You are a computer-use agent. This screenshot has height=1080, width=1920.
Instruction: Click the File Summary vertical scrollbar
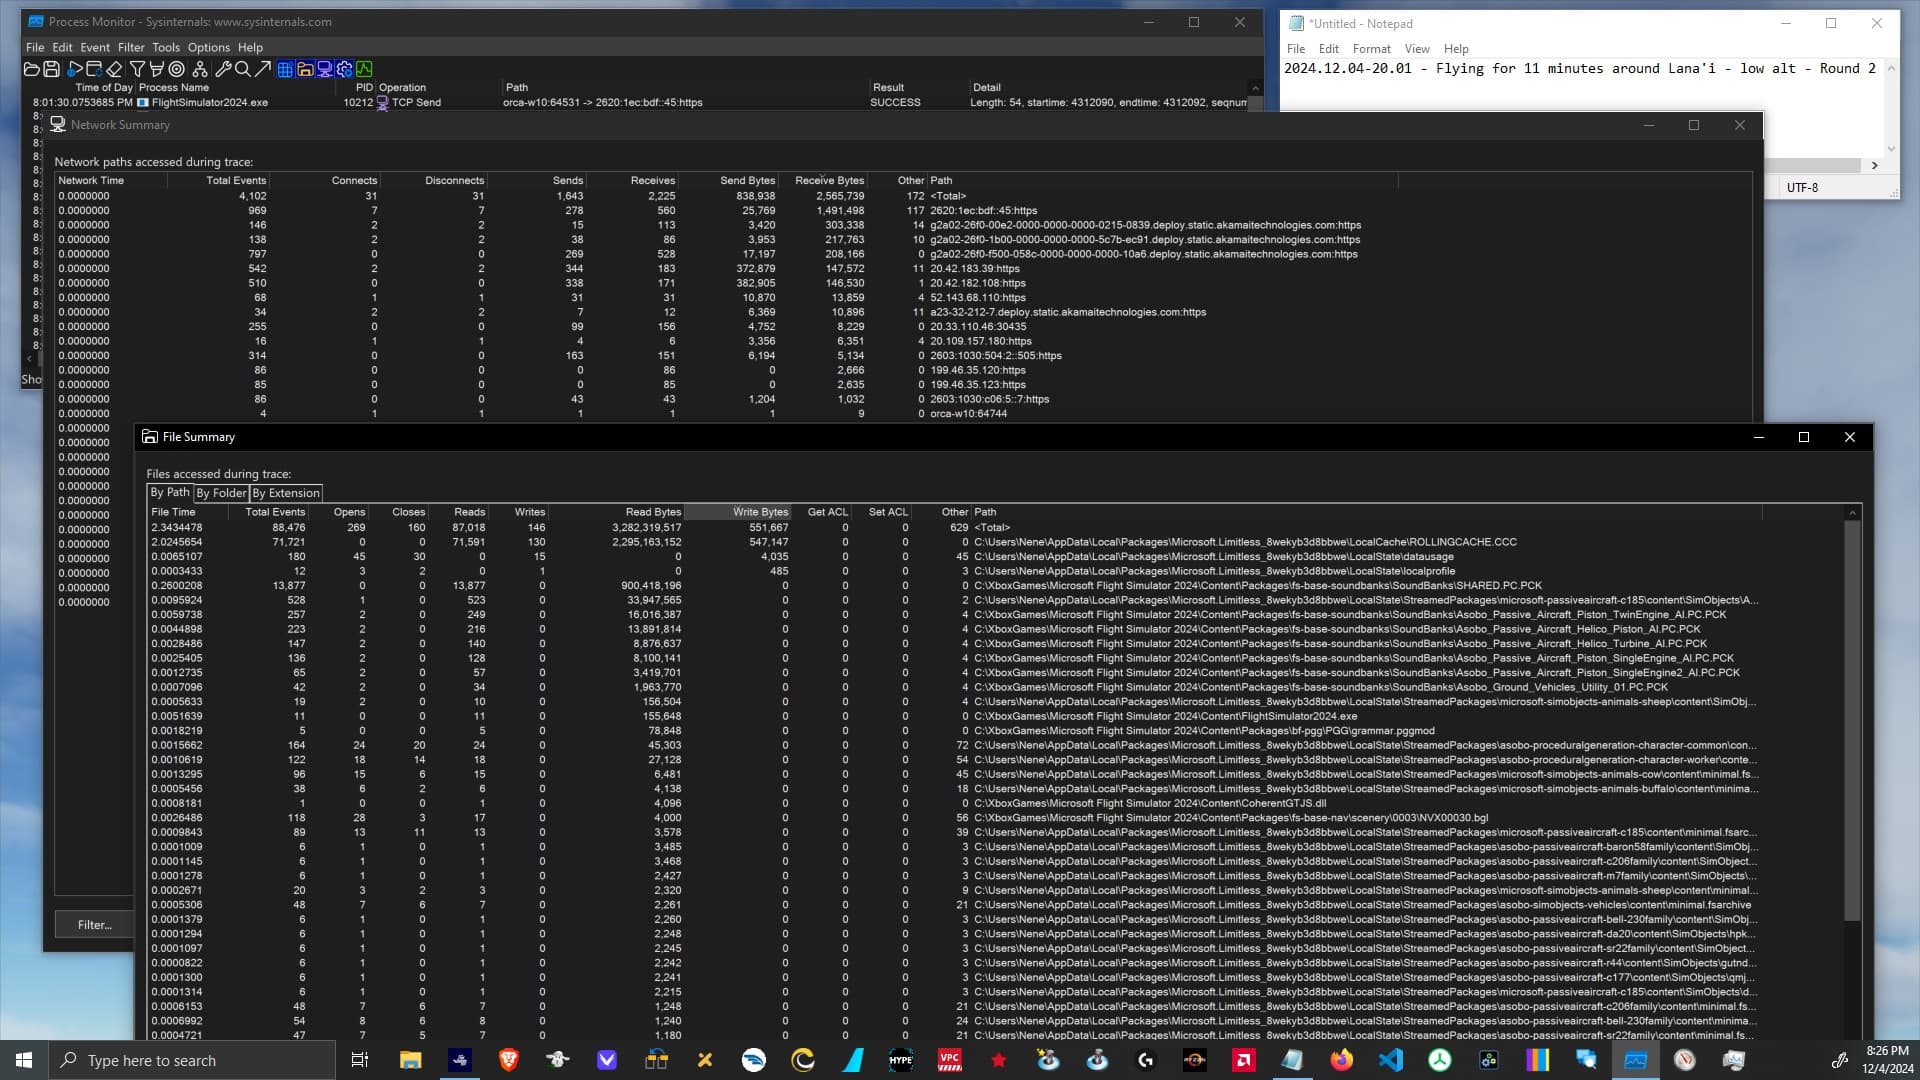[1852, 720]
